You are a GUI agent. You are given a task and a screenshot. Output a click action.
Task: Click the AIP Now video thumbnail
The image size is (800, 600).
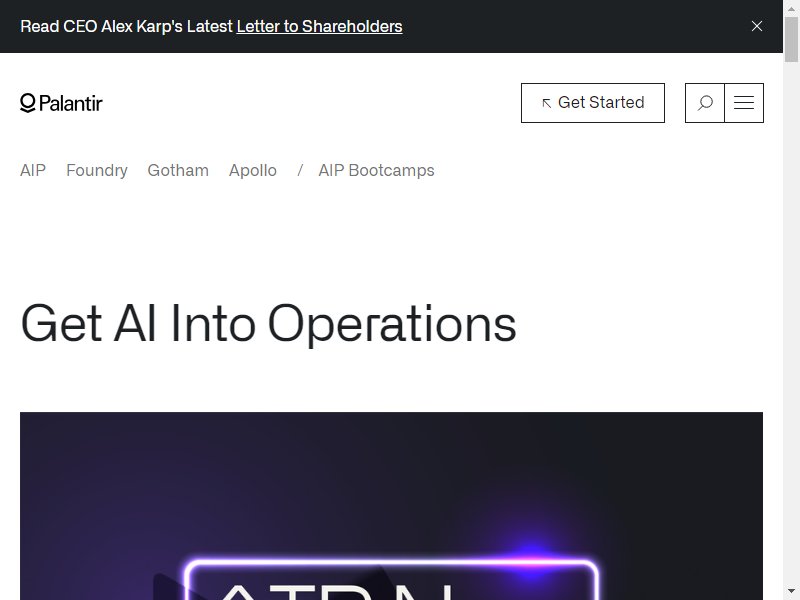(391, 506)
